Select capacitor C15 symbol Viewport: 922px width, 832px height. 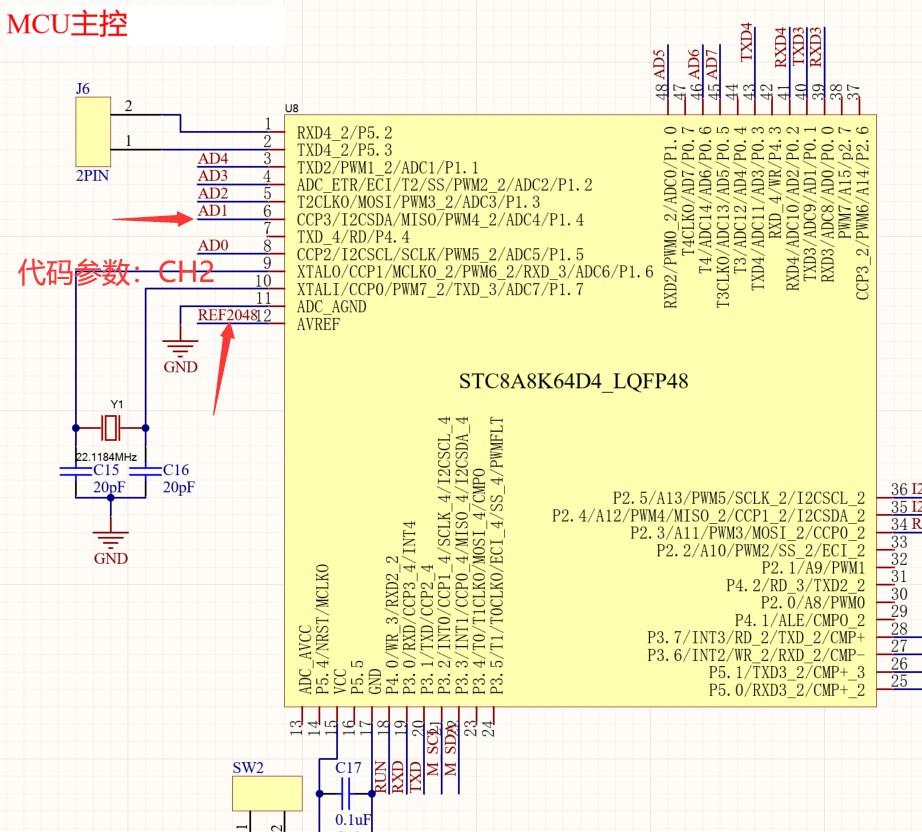tap(75, 470)
